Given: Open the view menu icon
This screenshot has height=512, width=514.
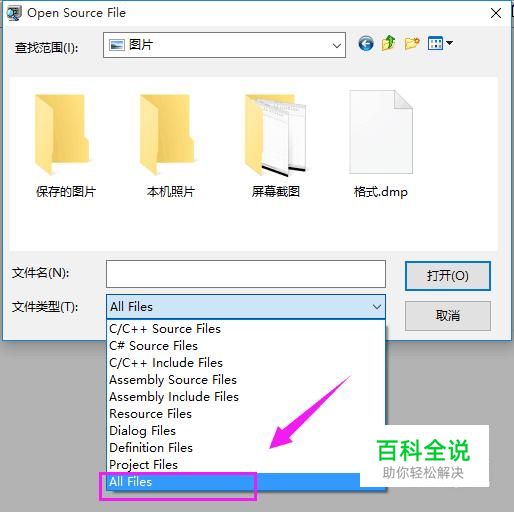Looking at the screenshot, I should click(435, 43).
